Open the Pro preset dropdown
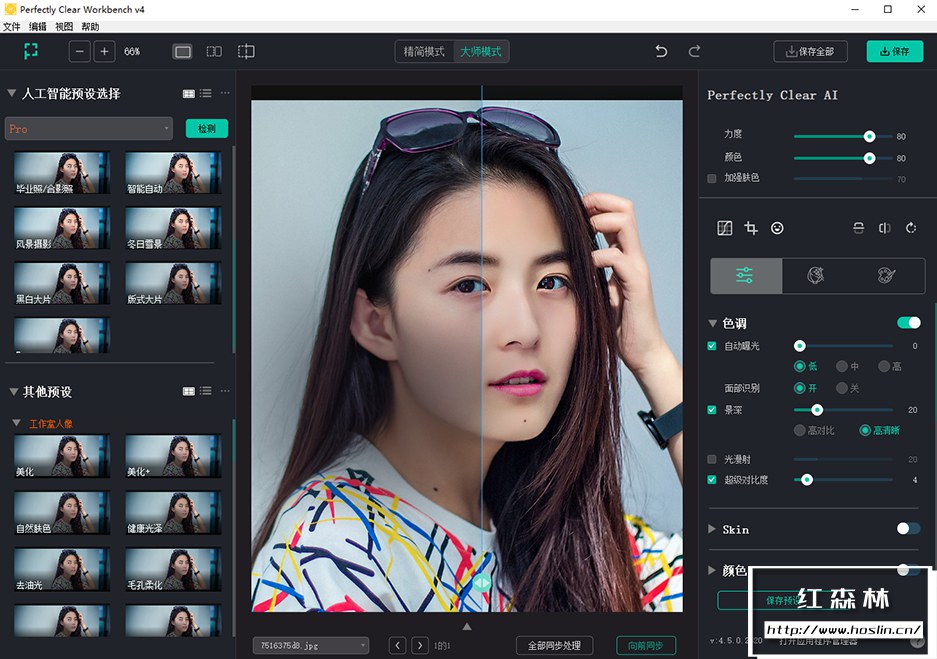This screenshot has height=659, width=937. [x=88, y=128]
